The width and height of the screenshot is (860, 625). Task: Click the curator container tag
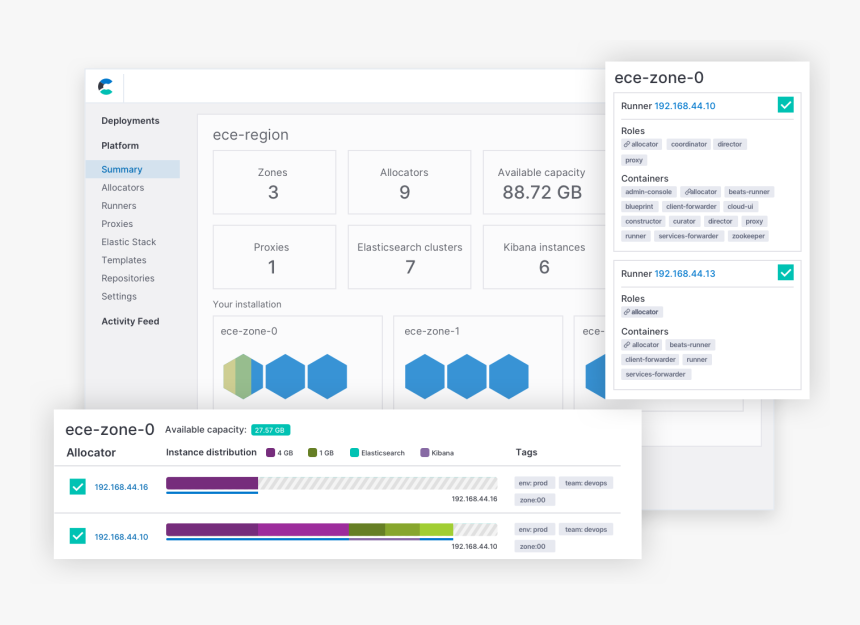click(684, 221)
